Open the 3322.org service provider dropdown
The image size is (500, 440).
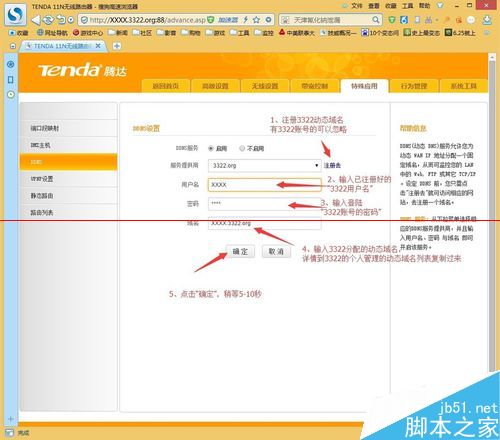[x=265, y=166]
